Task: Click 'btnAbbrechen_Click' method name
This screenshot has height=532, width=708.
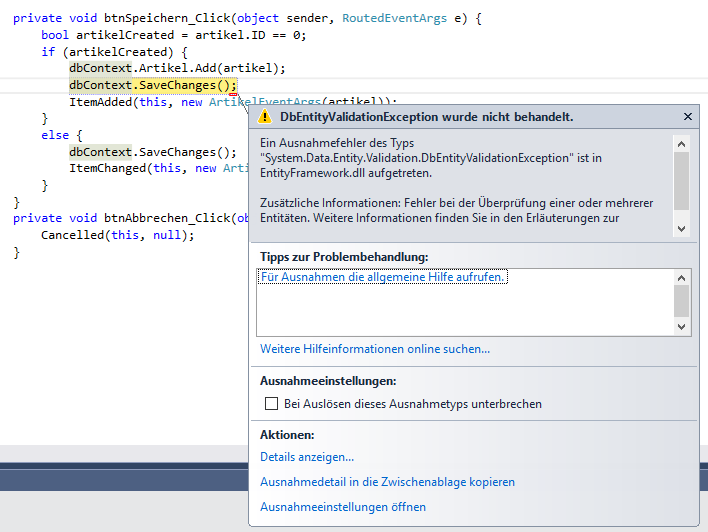Action: (x=167, y=218)
